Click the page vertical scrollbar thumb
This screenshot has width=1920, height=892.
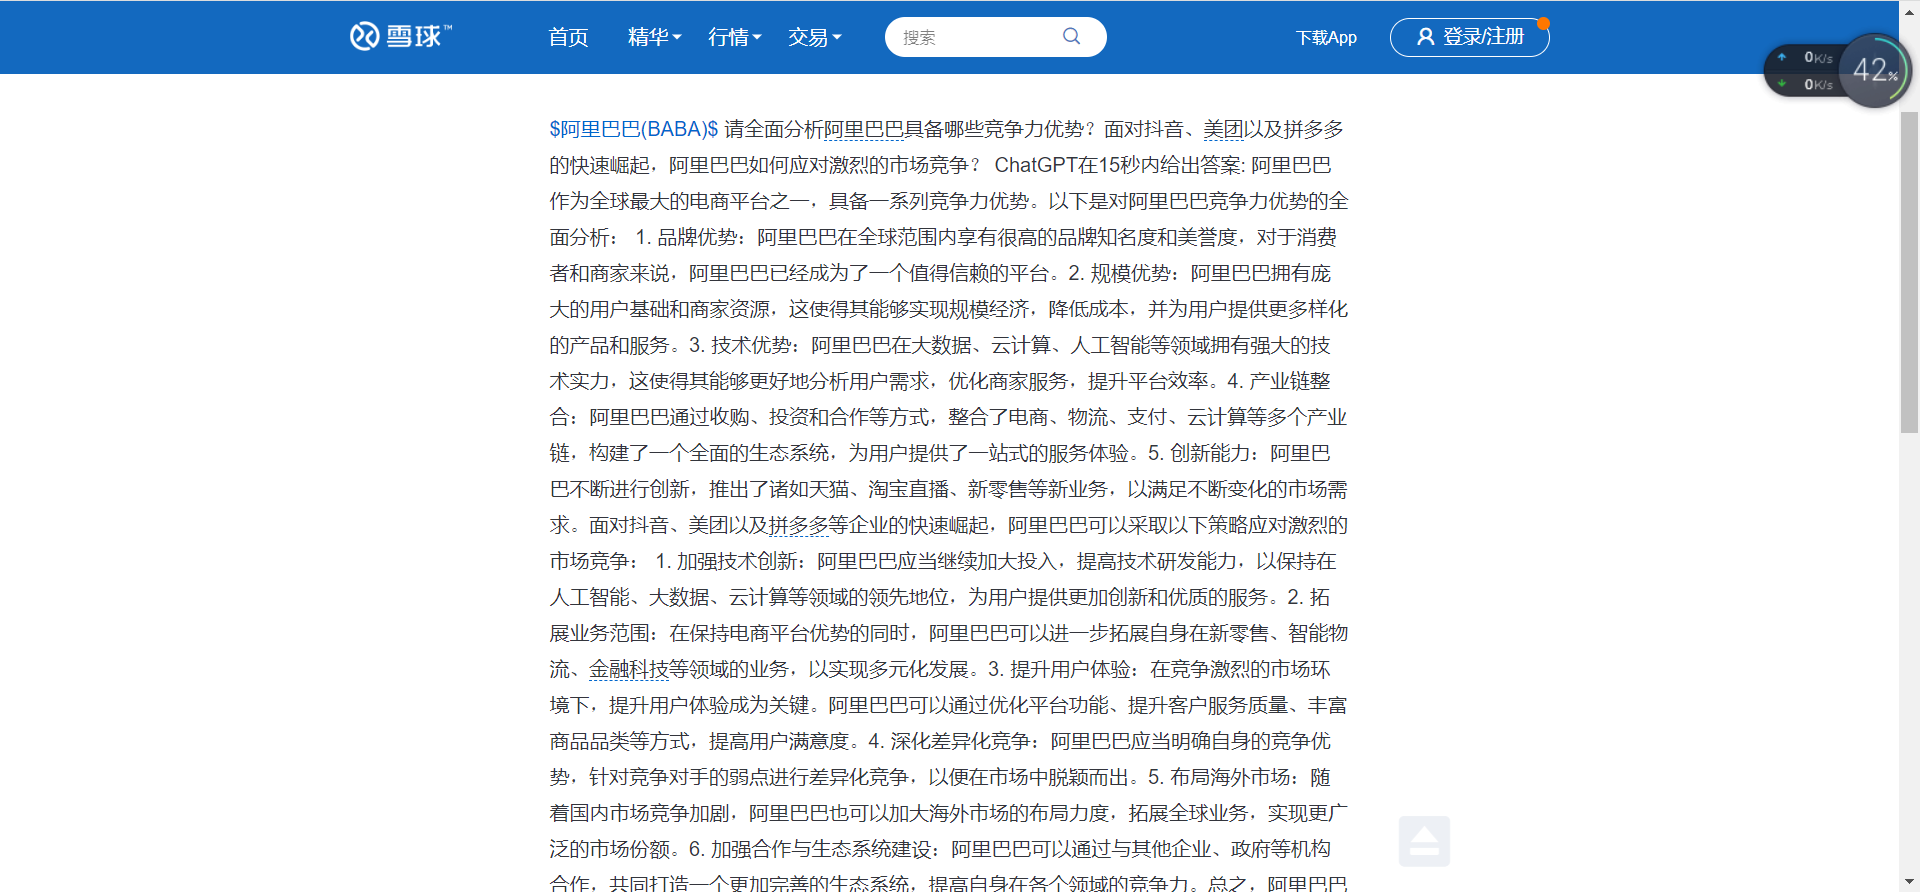coord(1909,270)
